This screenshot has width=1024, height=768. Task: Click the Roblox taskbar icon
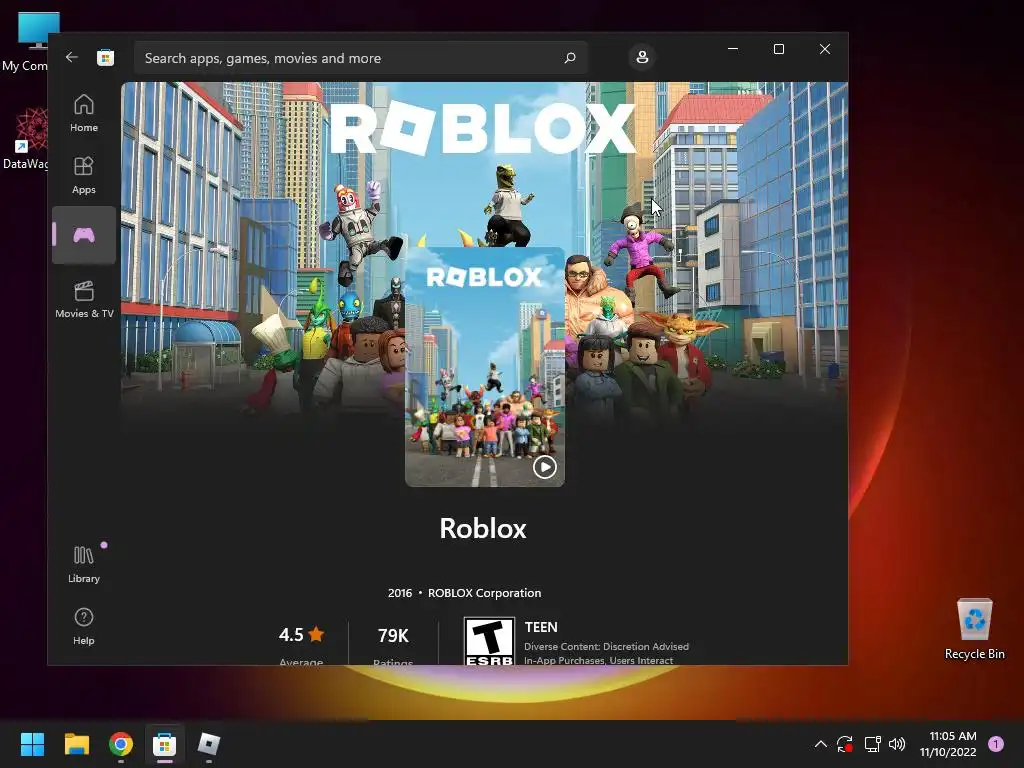point(208,744)
